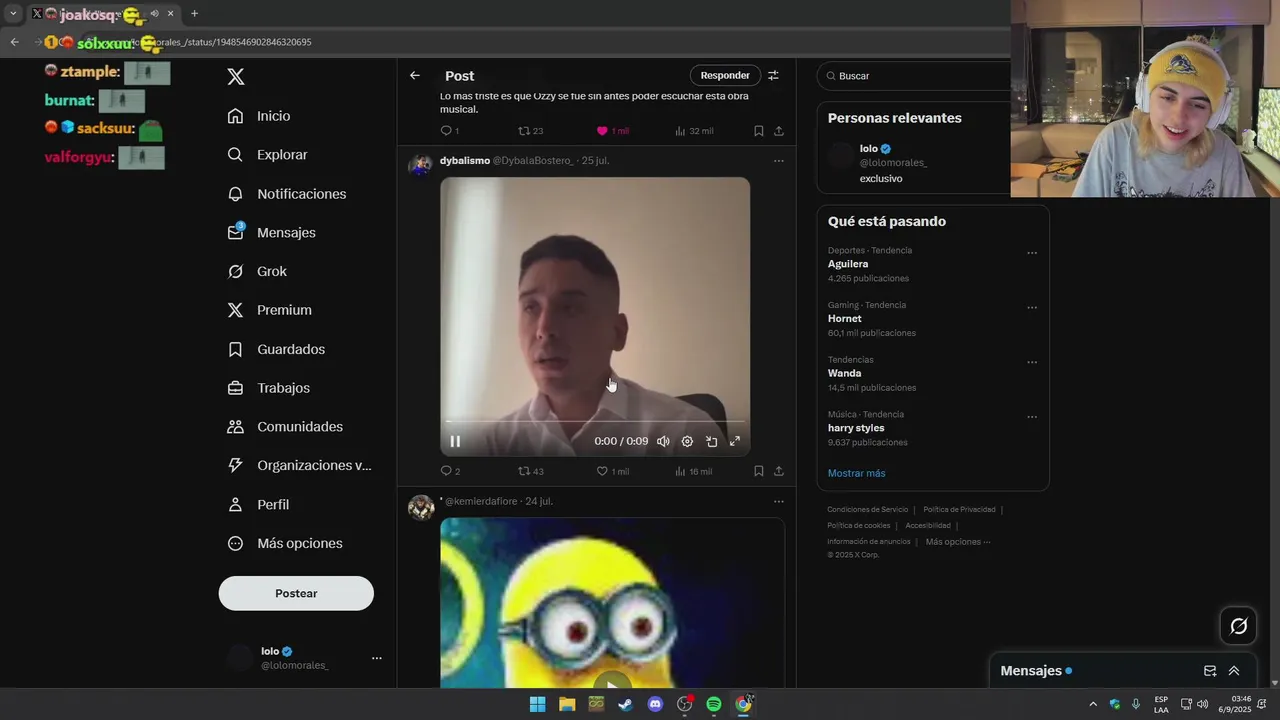1280x720 pixels.
Task: Pause the dybalismo video
Action: click(x=455, y=441)
